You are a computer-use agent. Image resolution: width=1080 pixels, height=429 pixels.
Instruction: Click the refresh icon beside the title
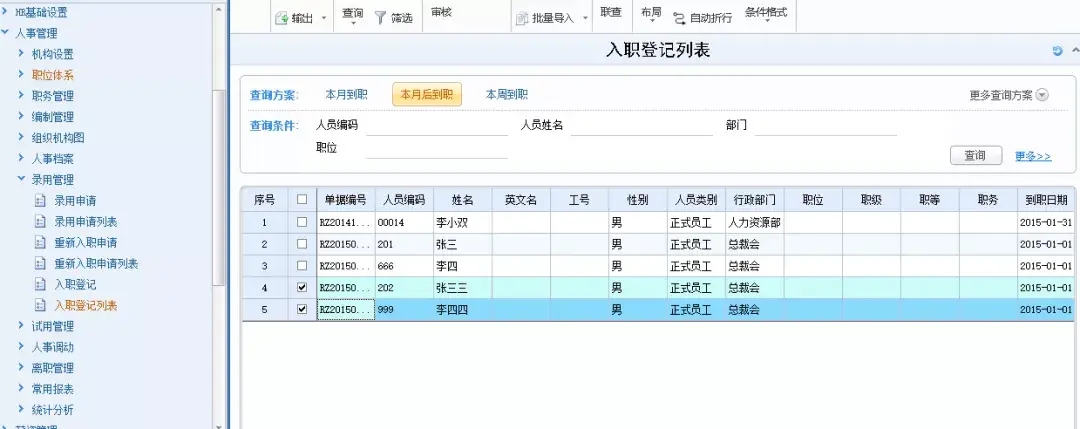click(1057, 51)
